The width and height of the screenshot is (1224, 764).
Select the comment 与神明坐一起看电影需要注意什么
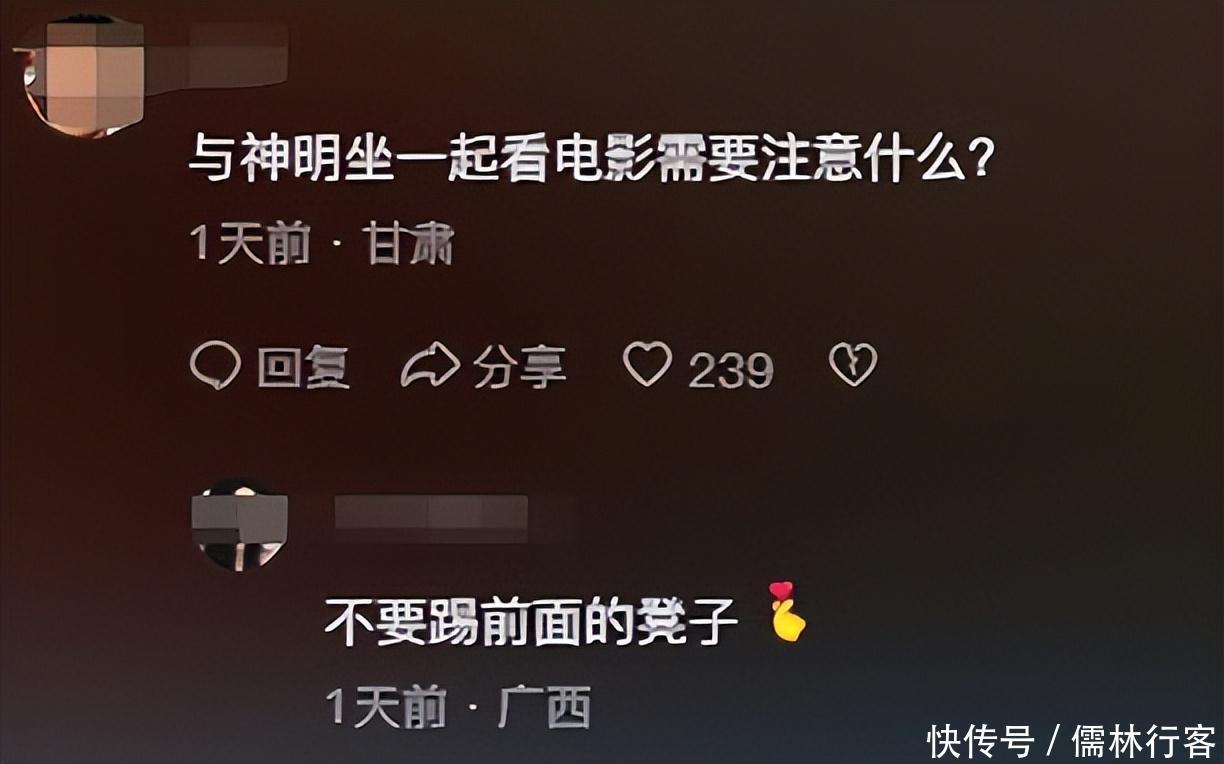(591, 158)
